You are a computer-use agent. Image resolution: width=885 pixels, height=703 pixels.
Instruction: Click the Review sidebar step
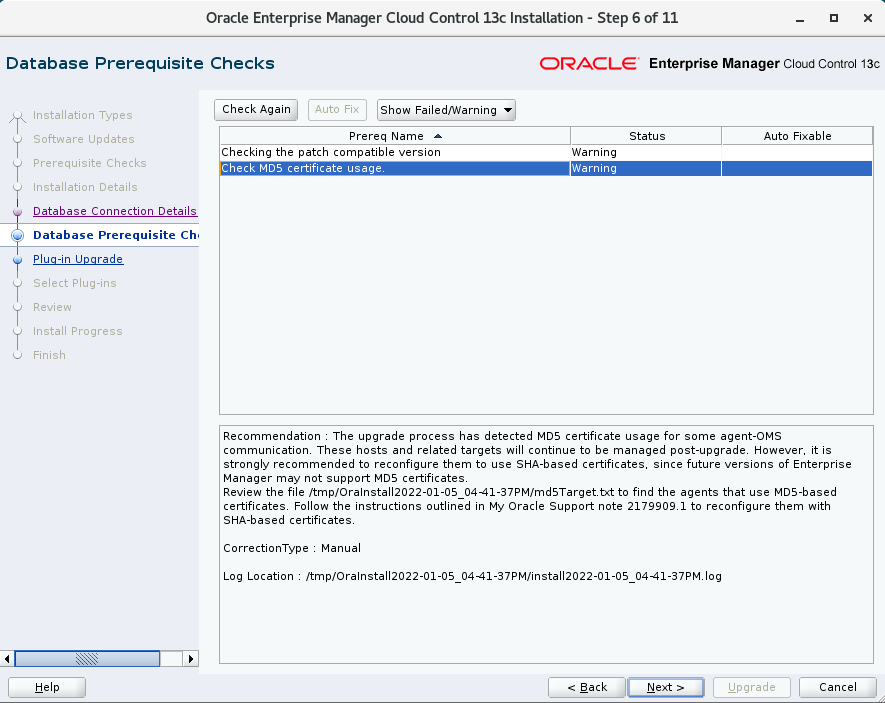point(52,307)
